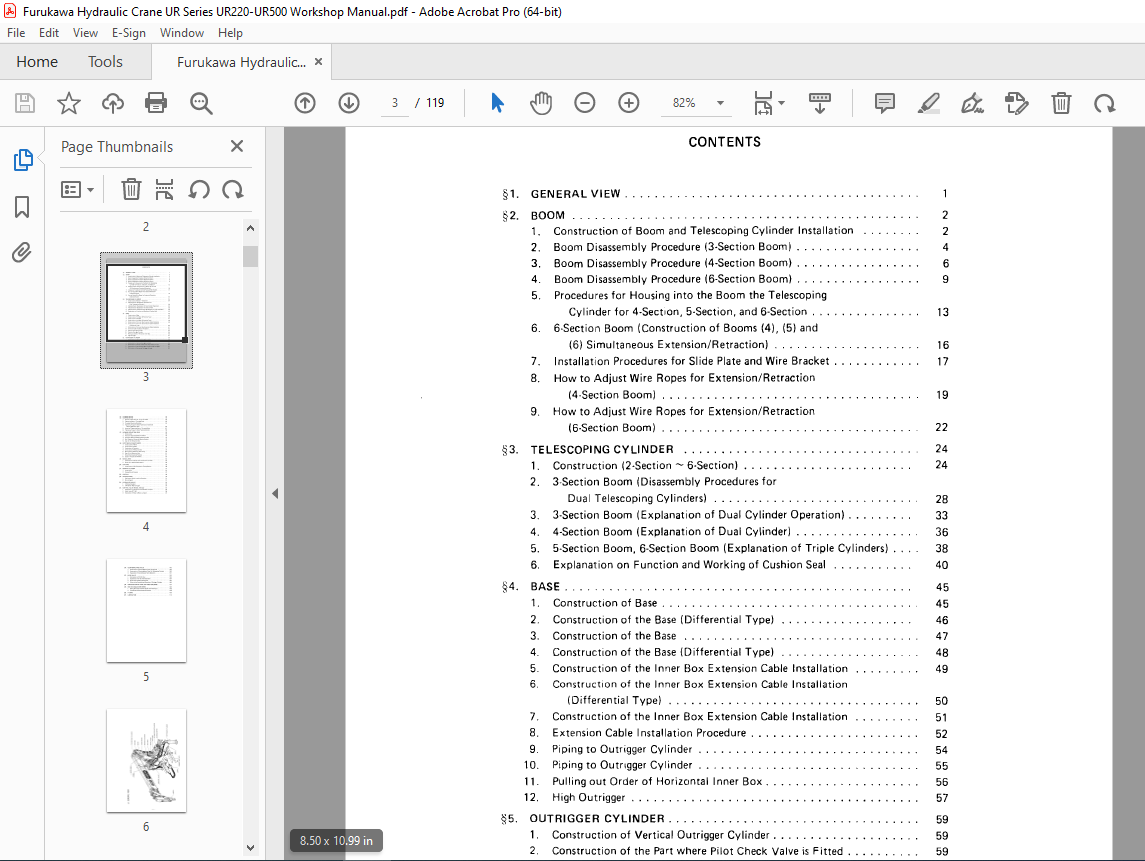Open the E-Sign menu
The height and width of the screenshot is (861, 1145).
pyautogui.click(x=129, y=33)
